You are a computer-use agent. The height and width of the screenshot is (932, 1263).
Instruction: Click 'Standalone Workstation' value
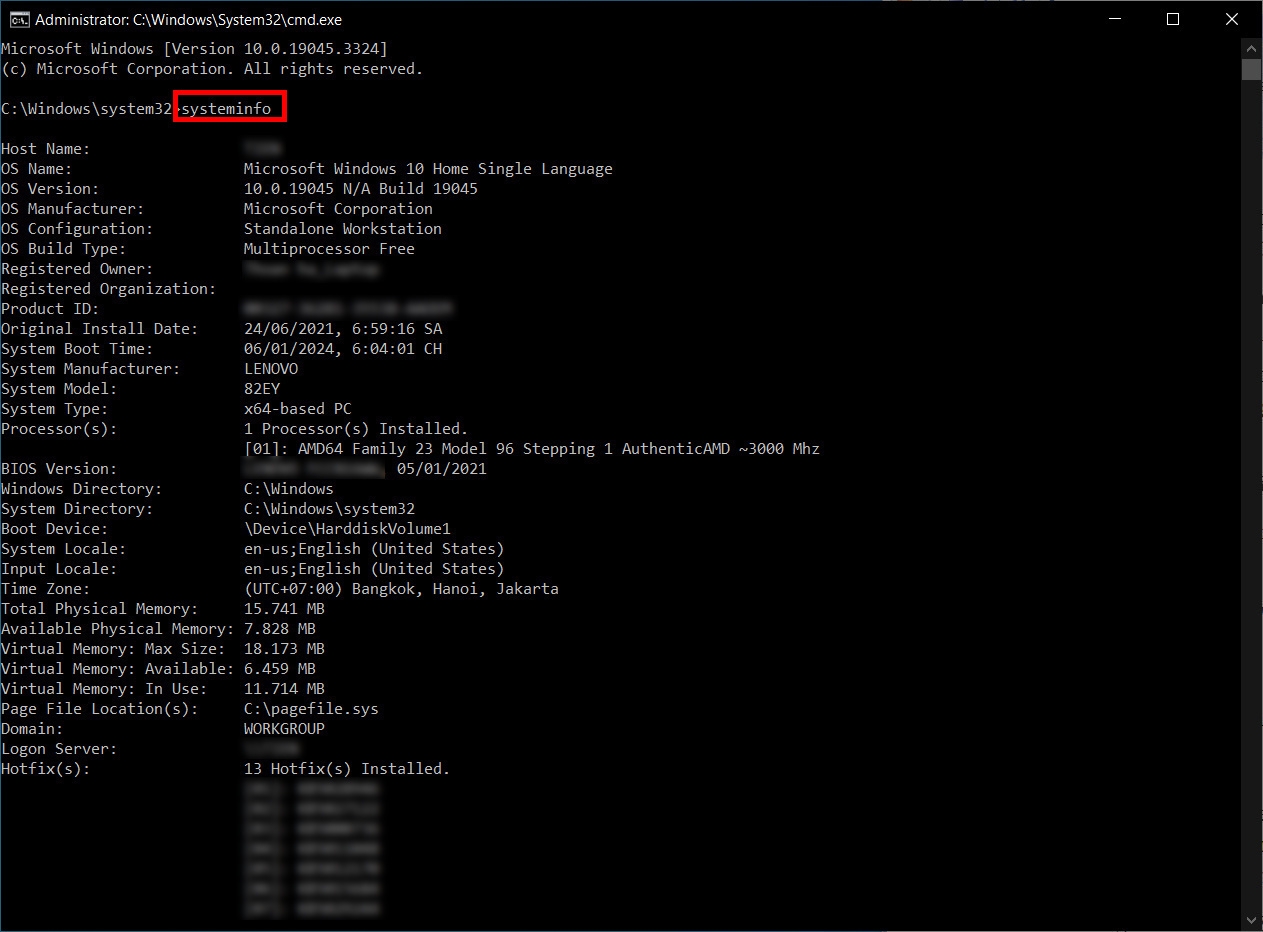click(343, 229)
